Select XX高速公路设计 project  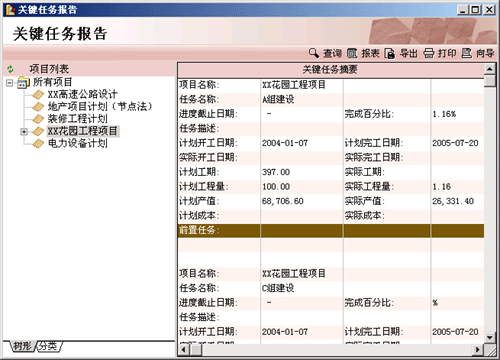pyautogui.click(x=82, y=94)
